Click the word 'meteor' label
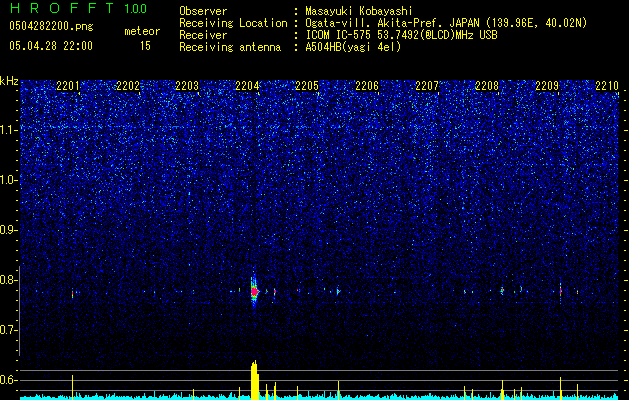 (142, 31)
